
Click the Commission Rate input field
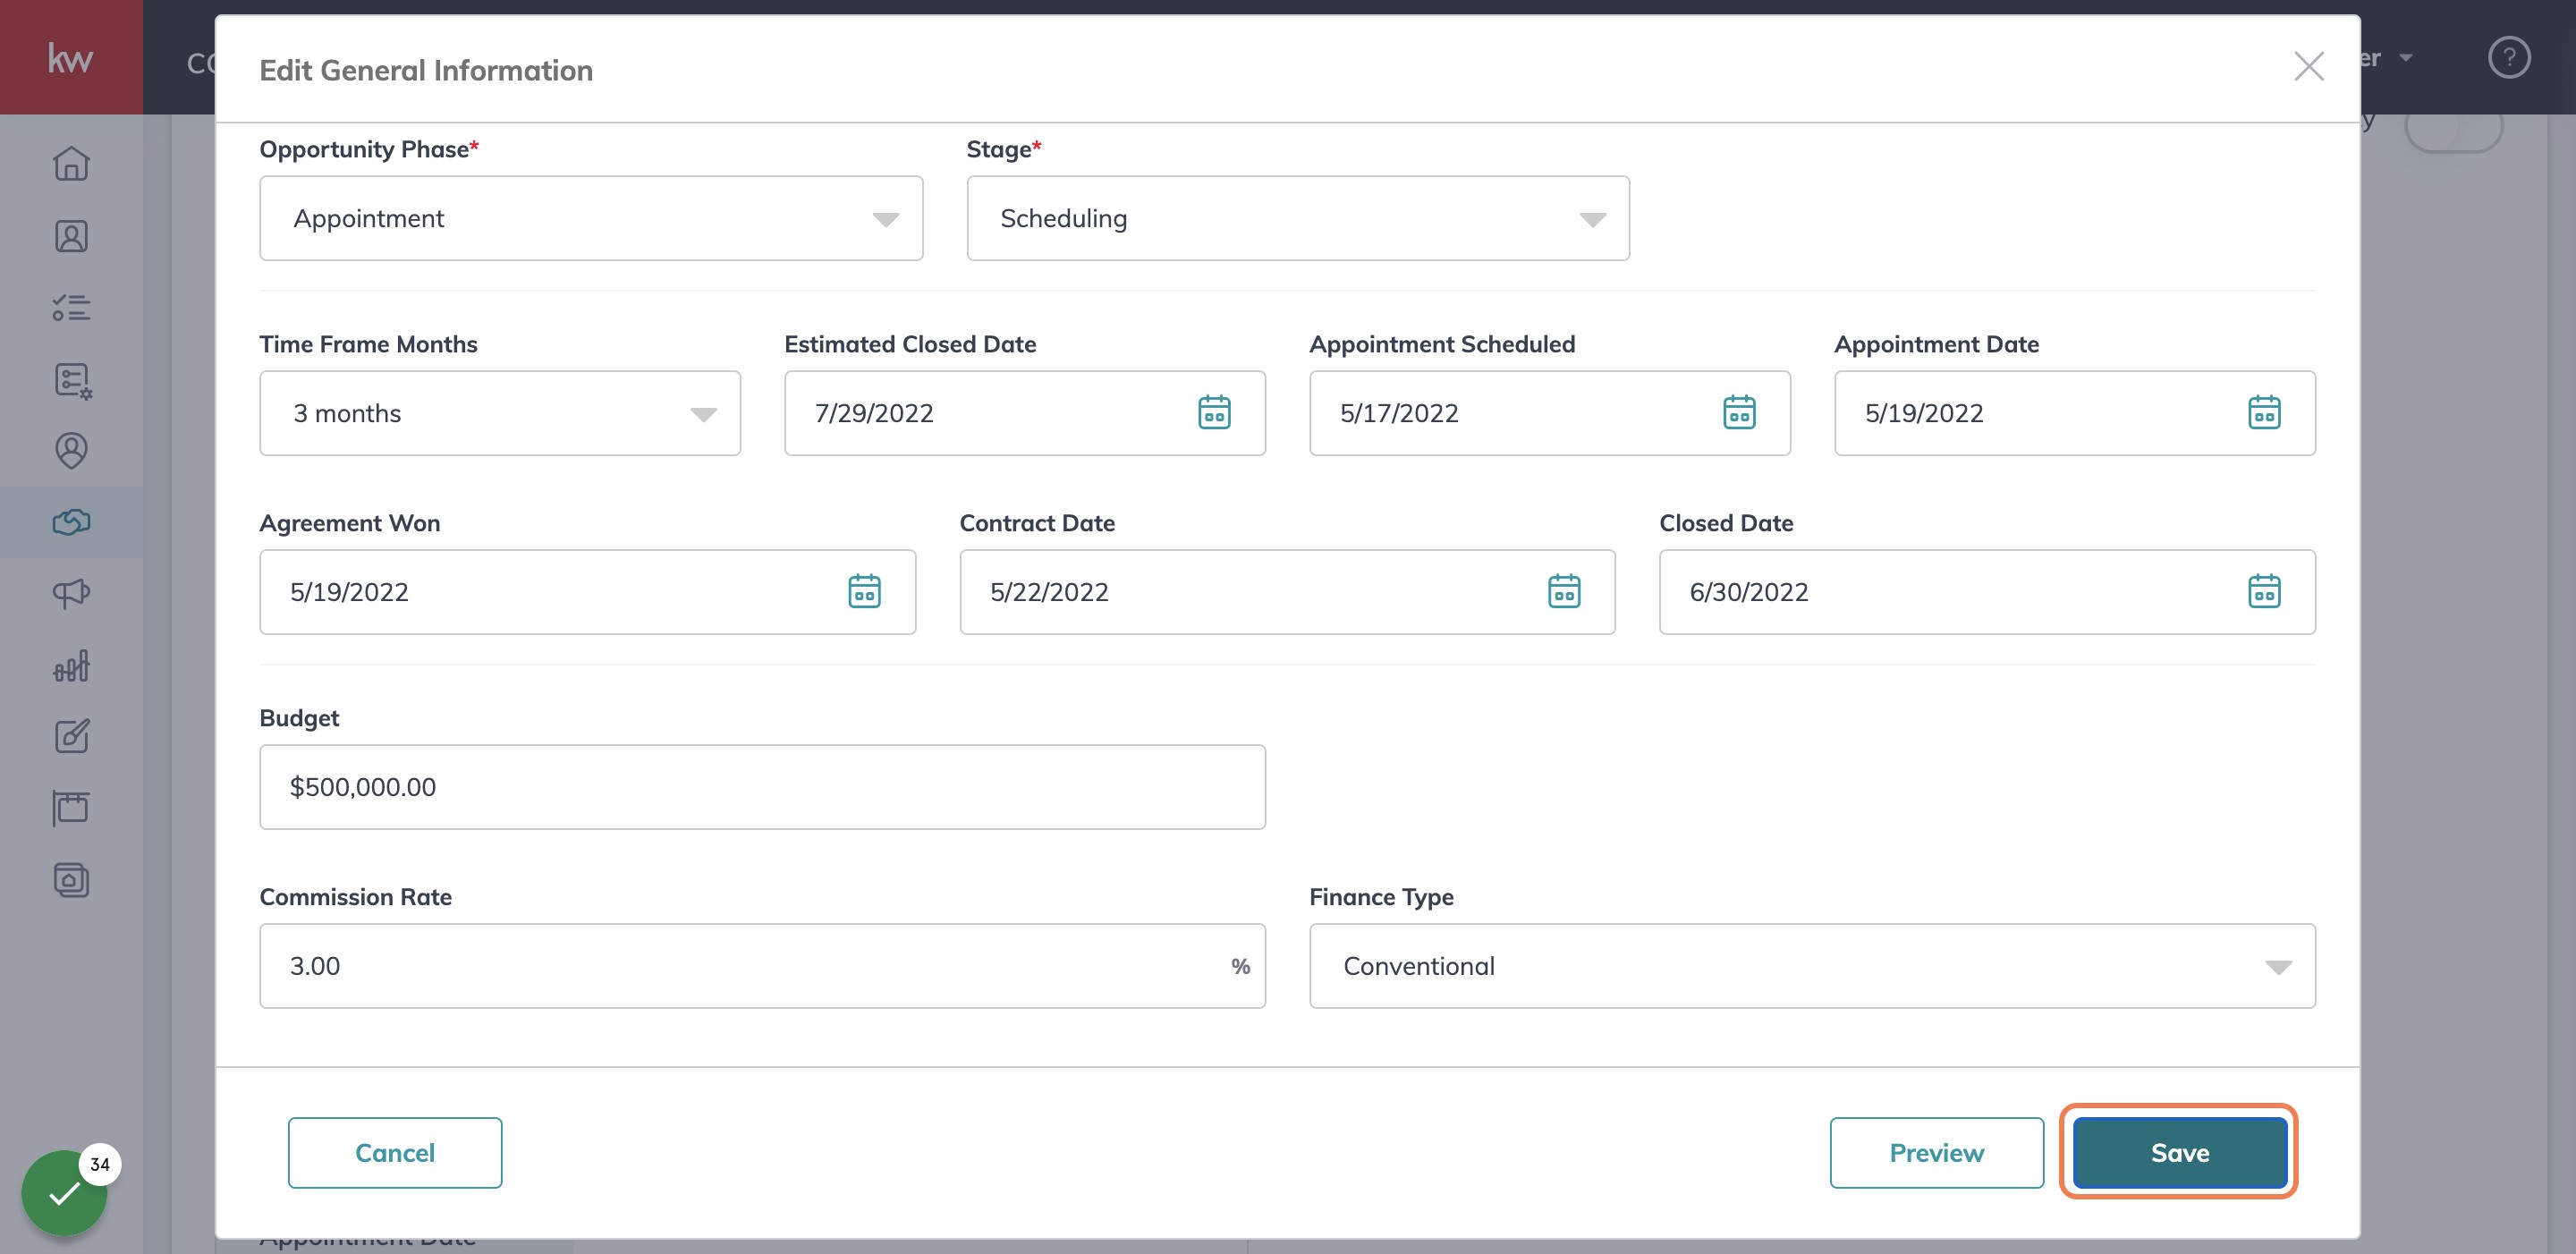pos(762,966)
